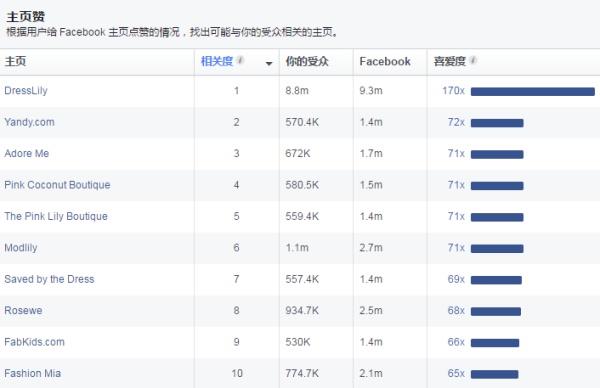Select the 774.7K audience value
The image size is (600, 388).
point(302,373)
